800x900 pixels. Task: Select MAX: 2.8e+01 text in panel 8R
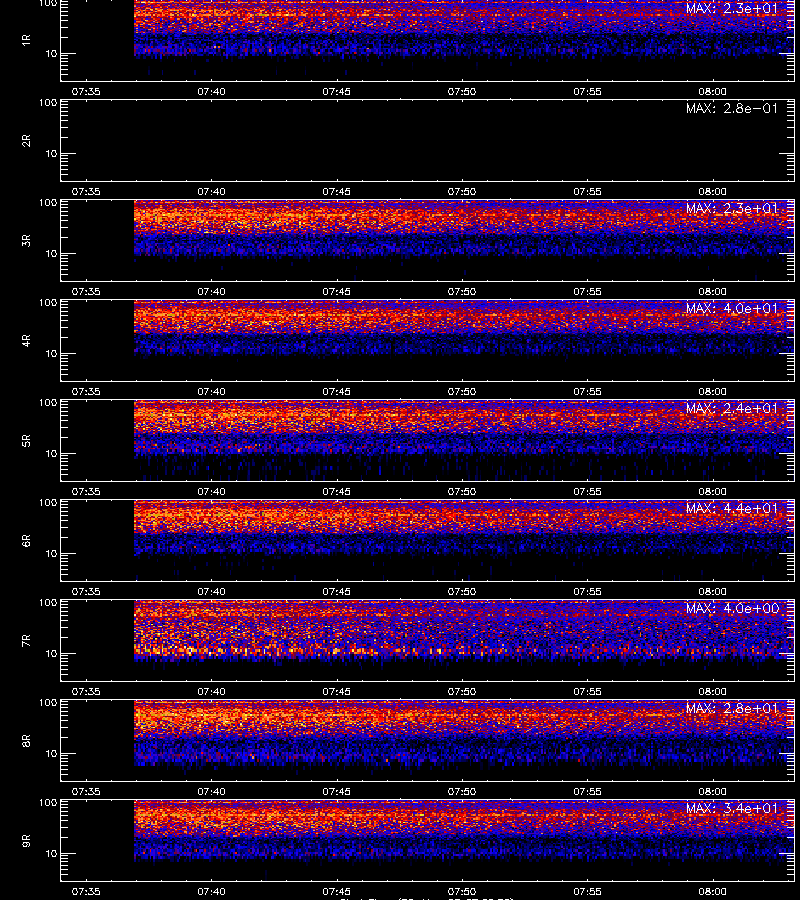[732, 708]
